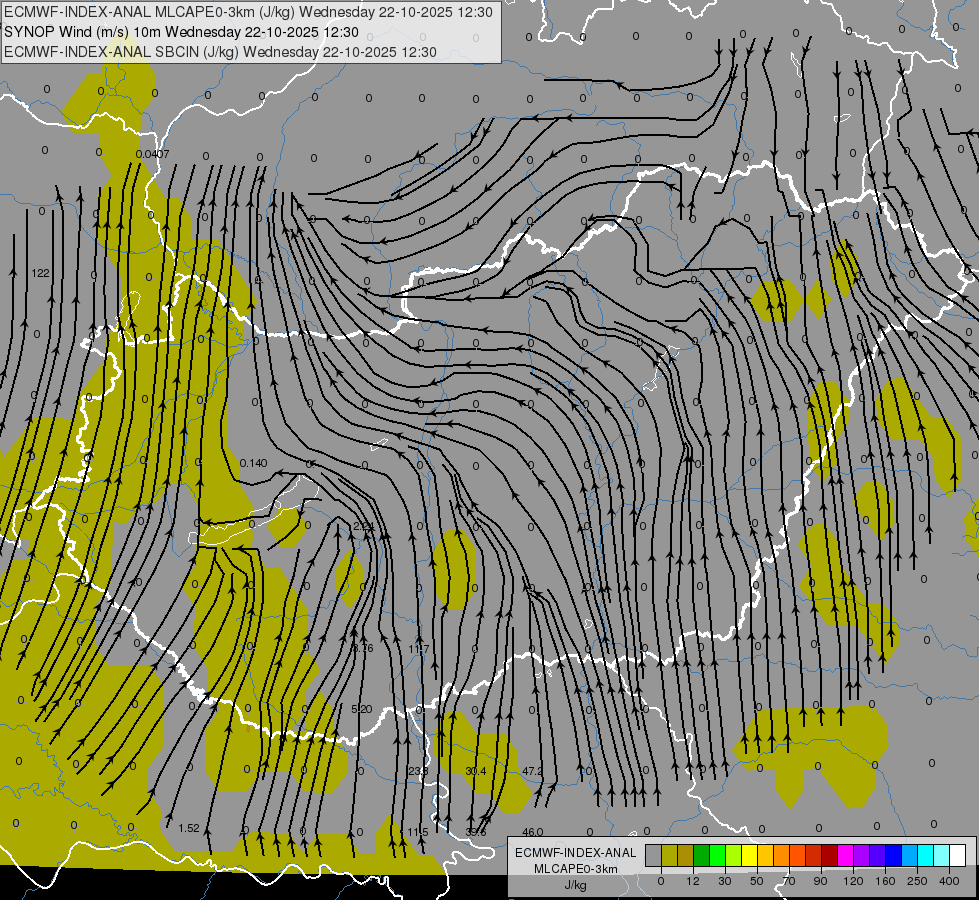Click legend scale value '160'

pos(885,881)
